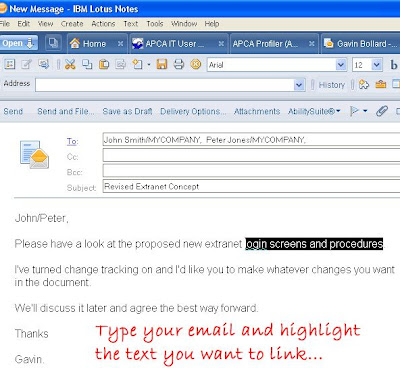400x368 pixels.
Task: Open the File menu
Action: coord(5,24)
